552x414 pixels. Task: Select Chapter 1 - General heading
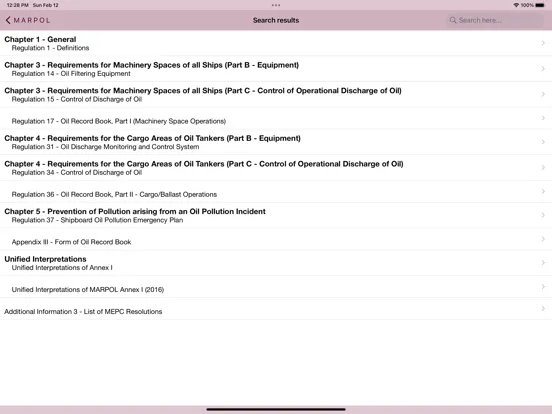pyautogui.click(x=40, y=39)
